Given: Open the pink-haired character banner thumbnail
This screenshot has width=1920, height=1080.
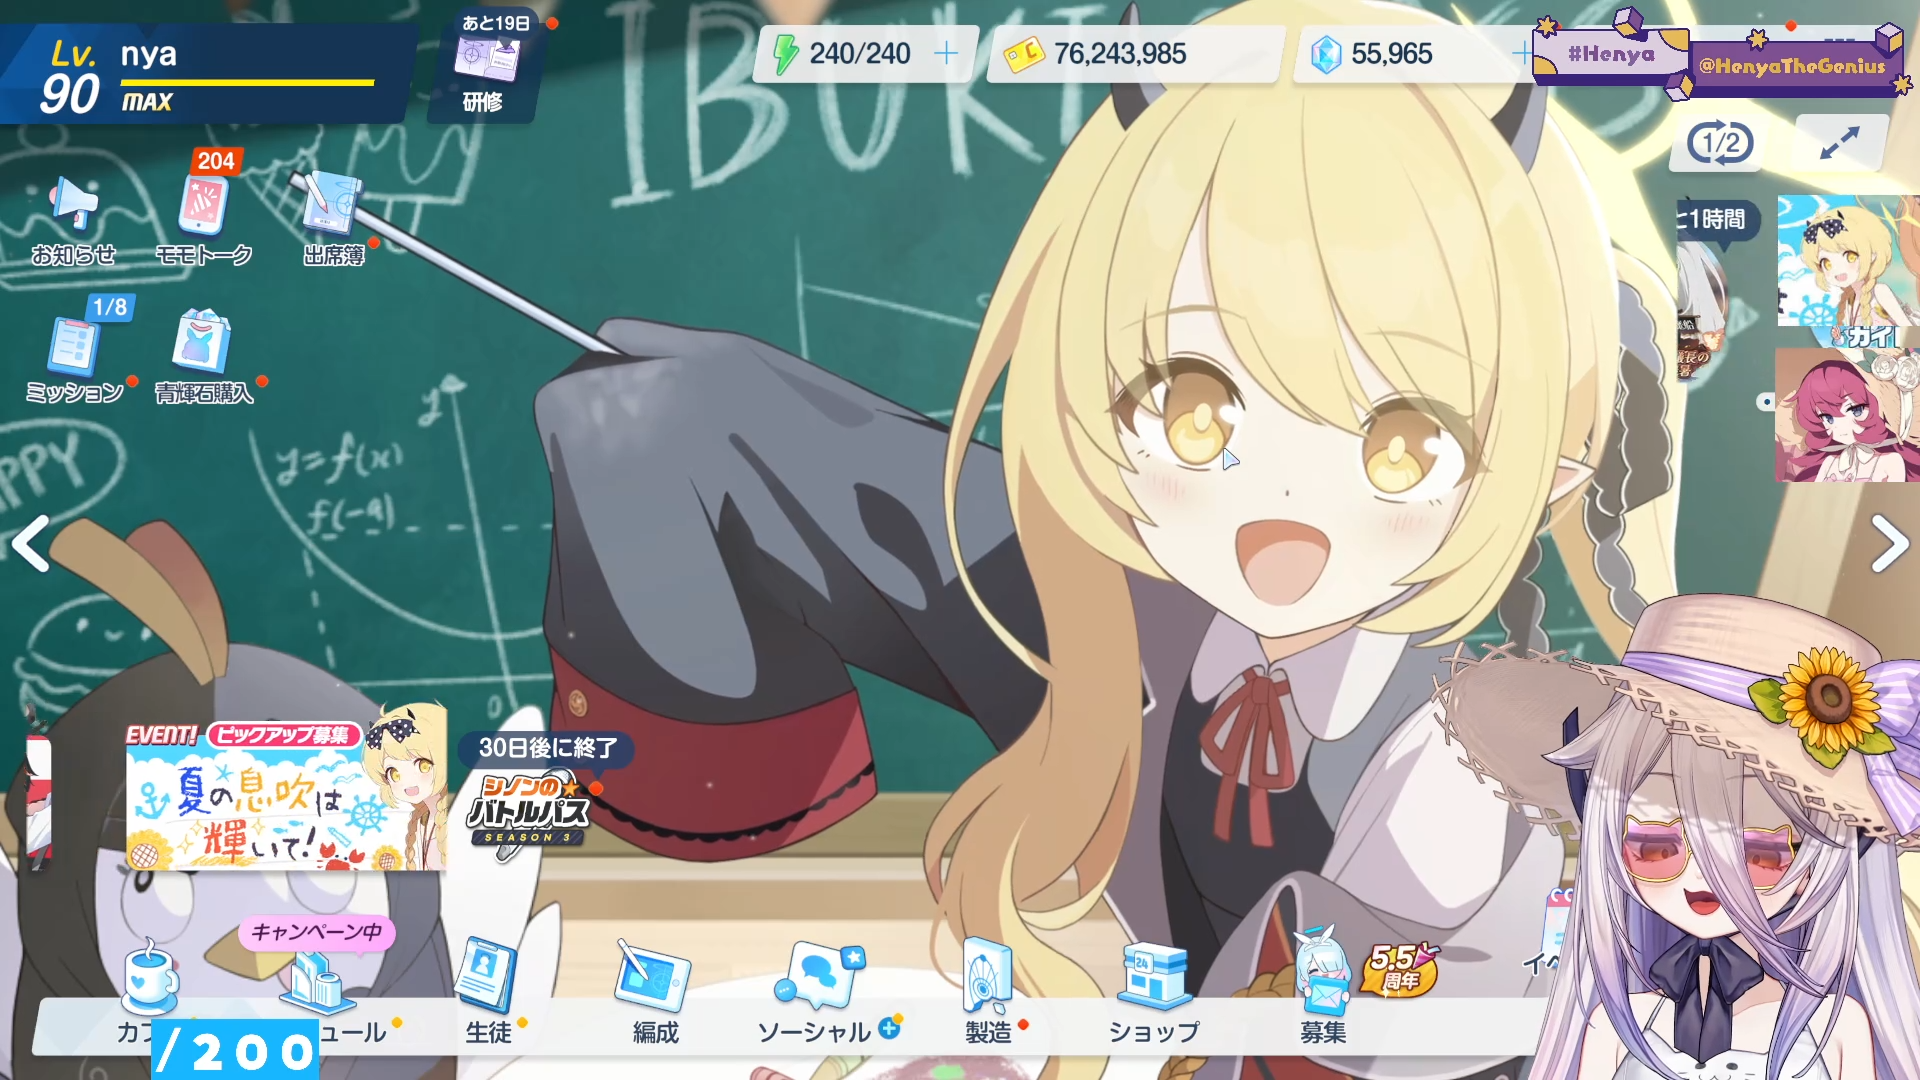Looking at the screenshot, I should point(1846,415).
